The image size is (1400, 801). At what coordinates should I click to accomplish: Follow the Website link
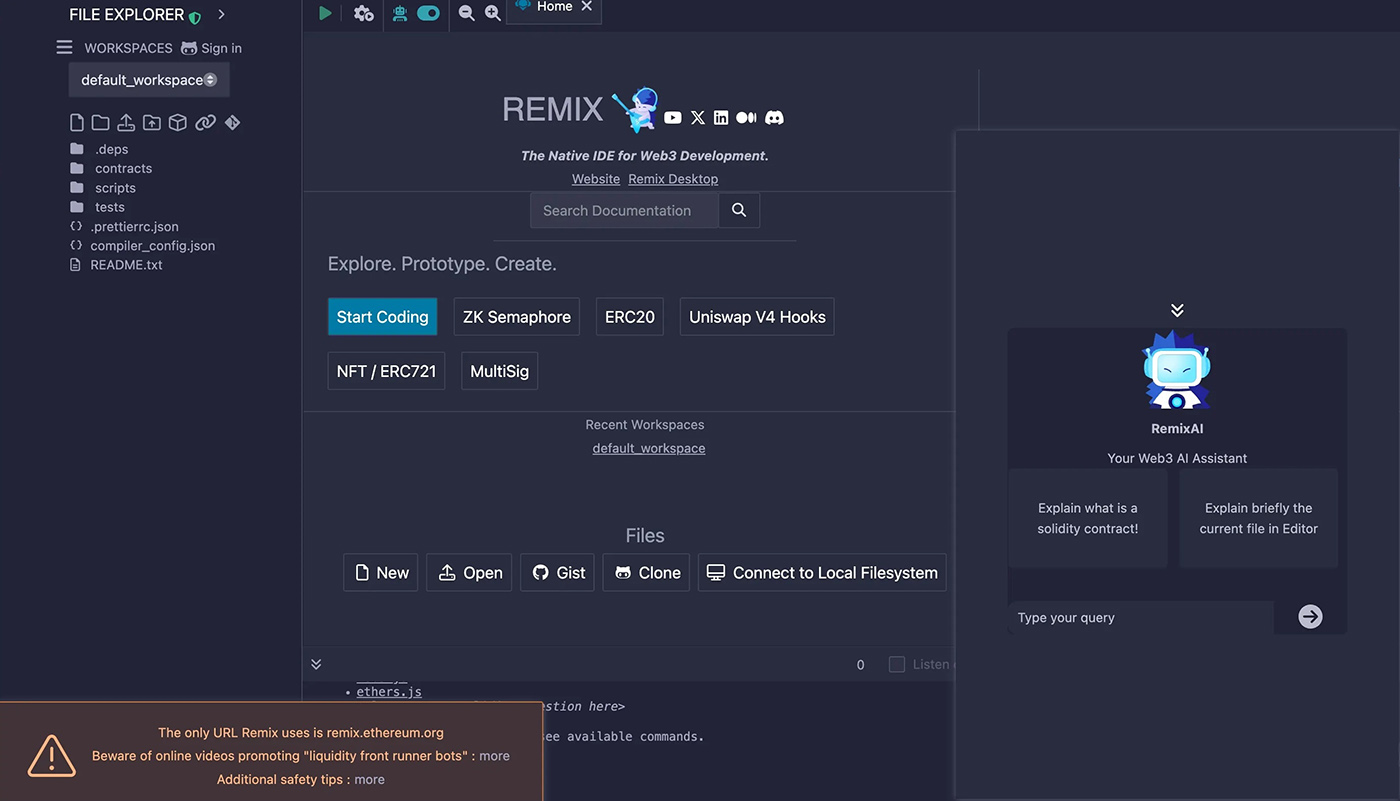coord(596,179)
